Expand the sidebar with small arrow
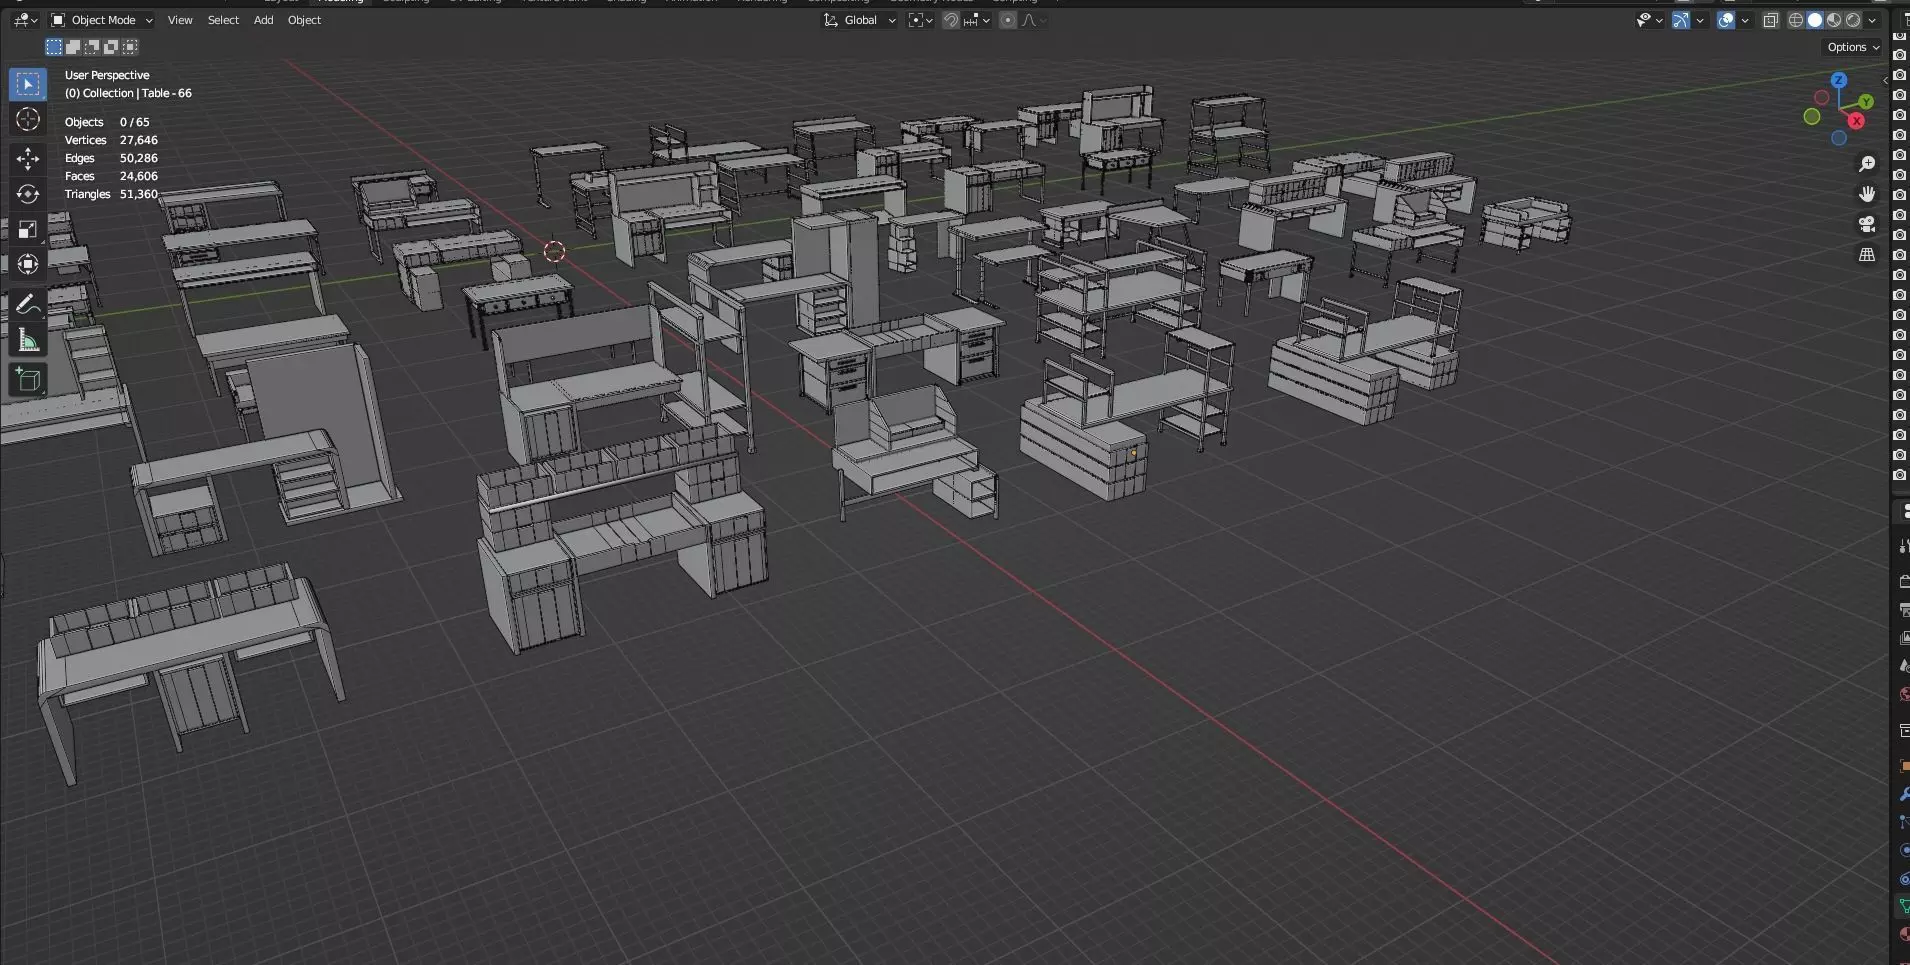This screenshot has width=1910, height=965. click(x=1885, y=80)
